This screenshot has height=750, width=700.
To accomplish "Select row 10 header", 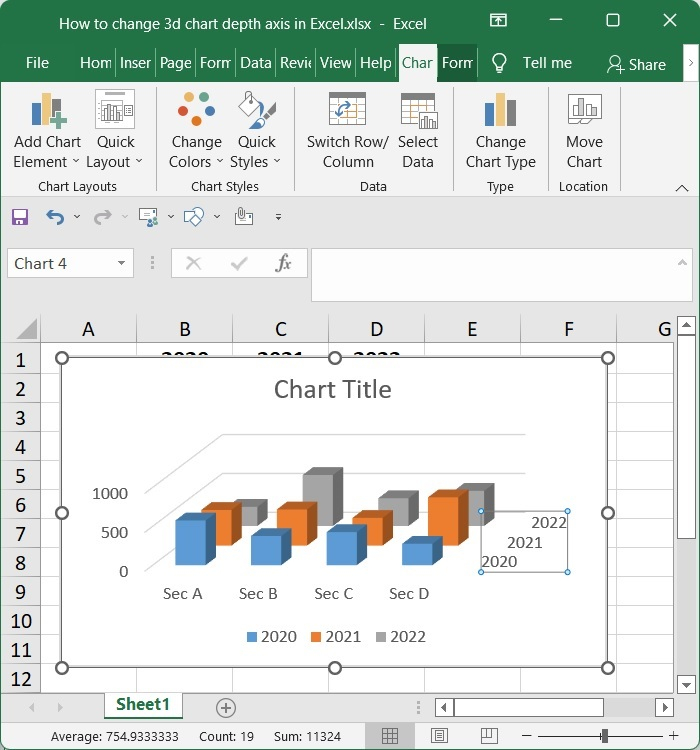I will 21,621.
